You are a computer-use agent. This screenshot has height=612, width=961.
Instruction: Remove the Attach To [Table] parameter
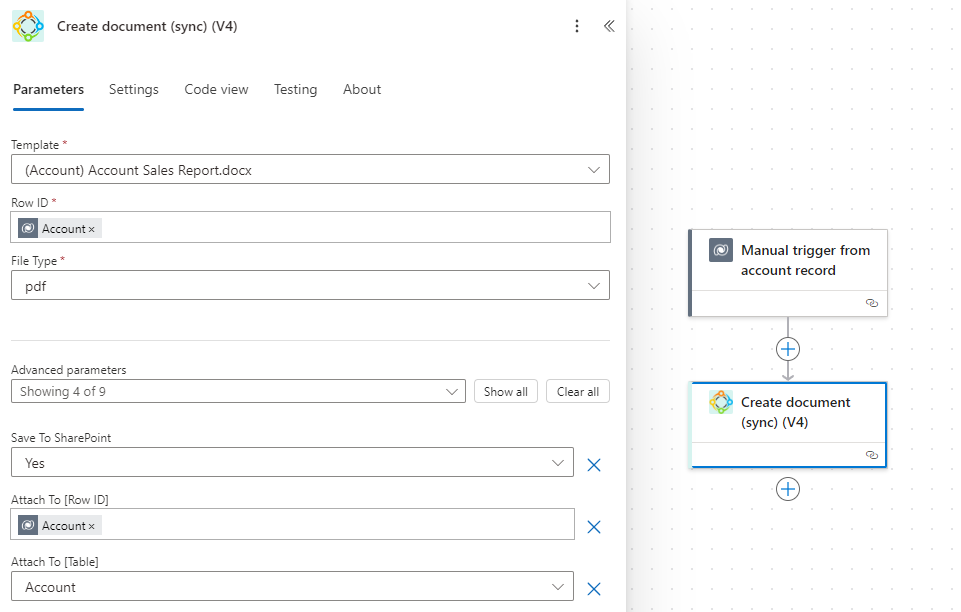(x=594, y=589)
